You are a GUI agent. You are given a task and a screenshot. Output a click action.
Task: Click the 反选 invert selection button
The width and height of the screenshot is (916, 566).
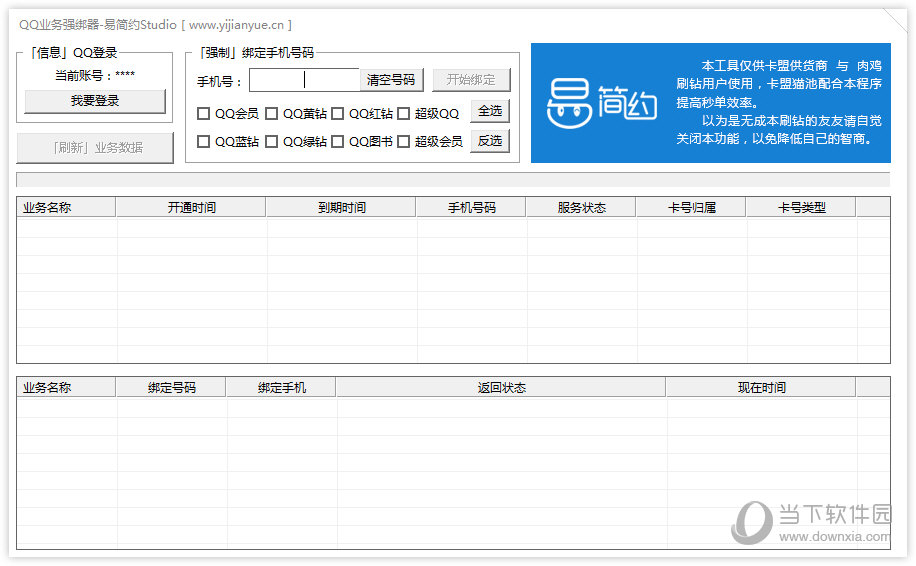pos(490,141)
